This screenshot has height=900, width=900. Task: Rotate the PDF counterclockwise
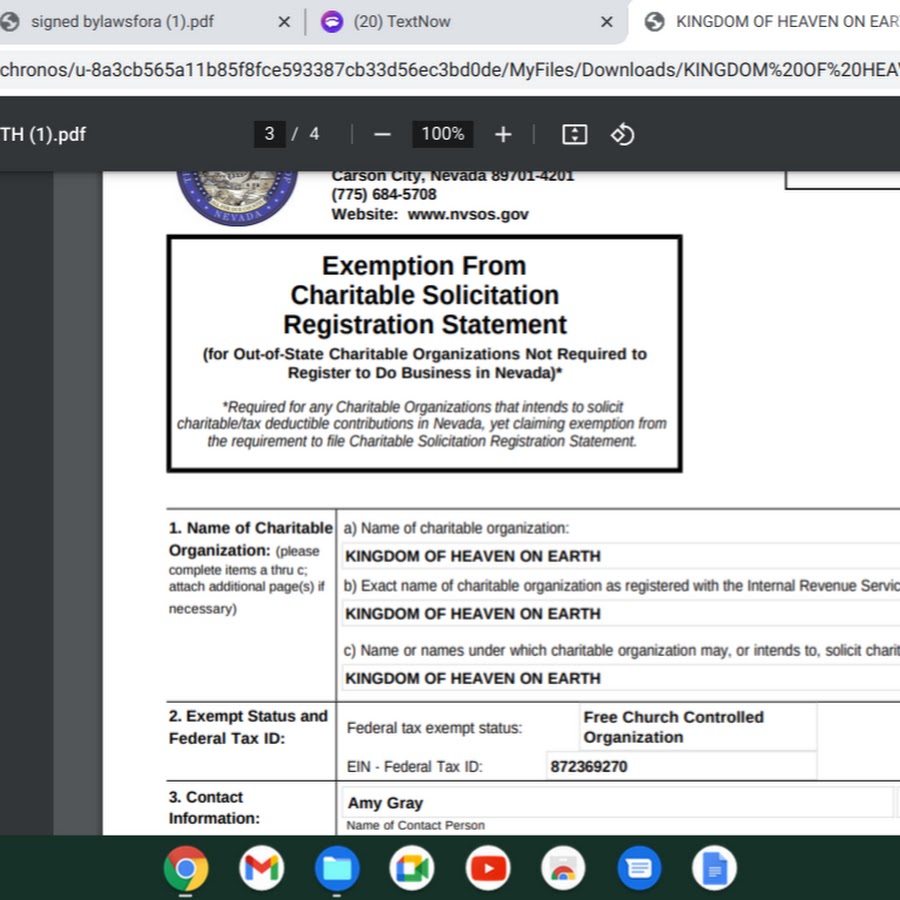(x=622, y=134)
